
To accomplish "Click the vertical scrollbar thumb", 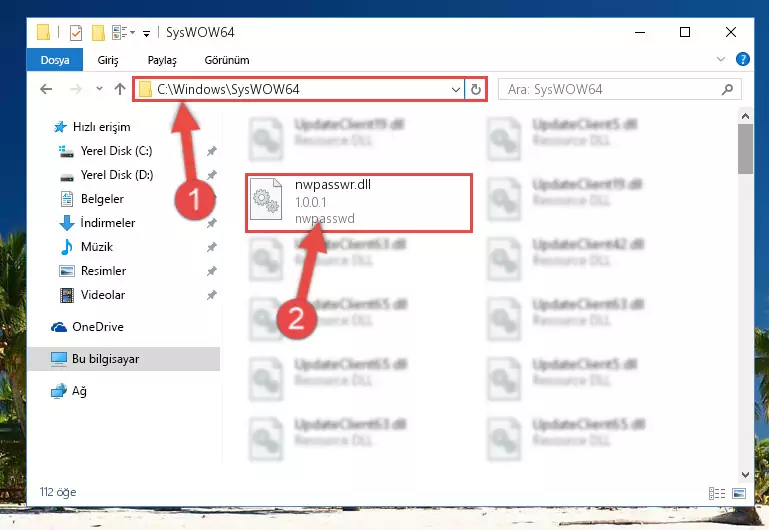I will click(x=745, y=149).
